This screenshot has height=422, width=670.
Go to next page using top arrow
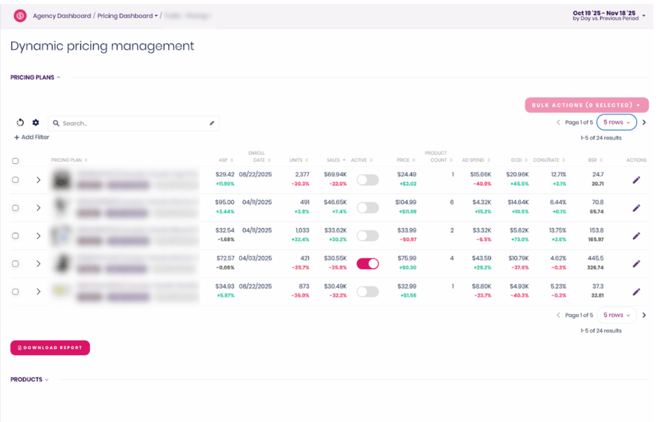644,122
